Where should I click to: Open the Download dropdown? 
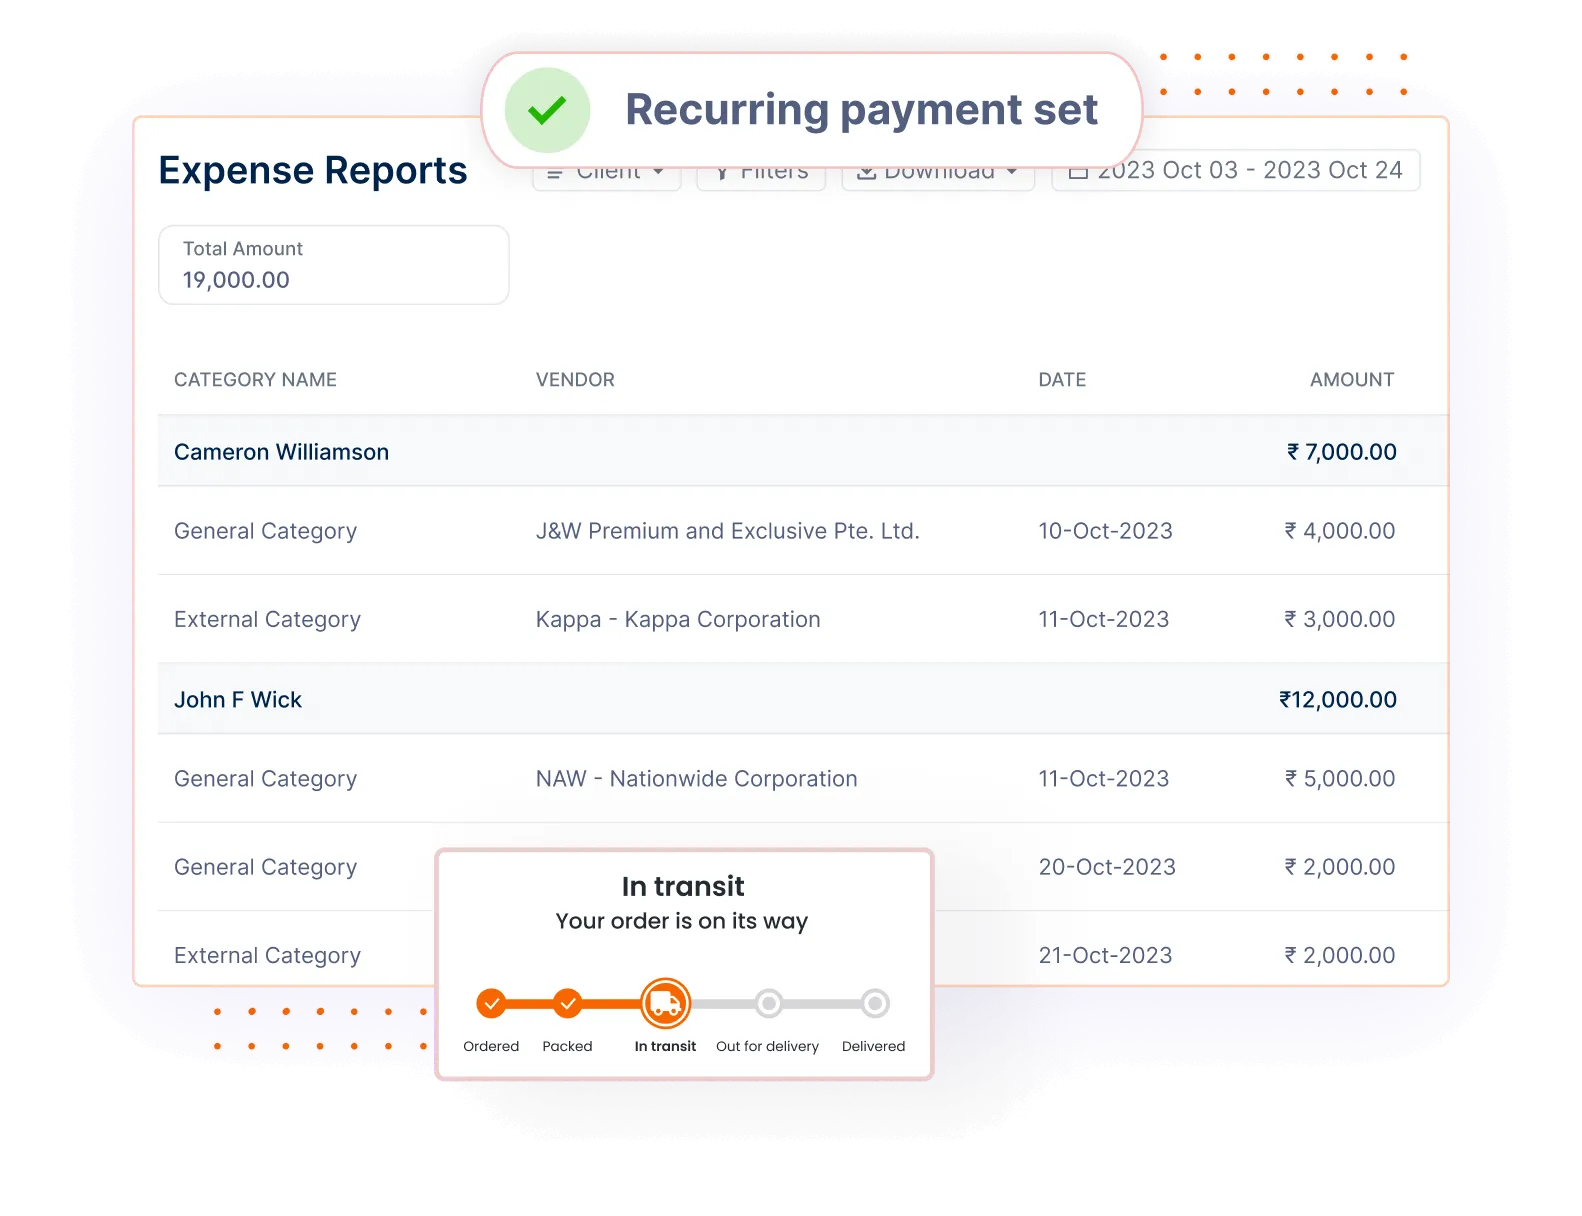[938, 179]
